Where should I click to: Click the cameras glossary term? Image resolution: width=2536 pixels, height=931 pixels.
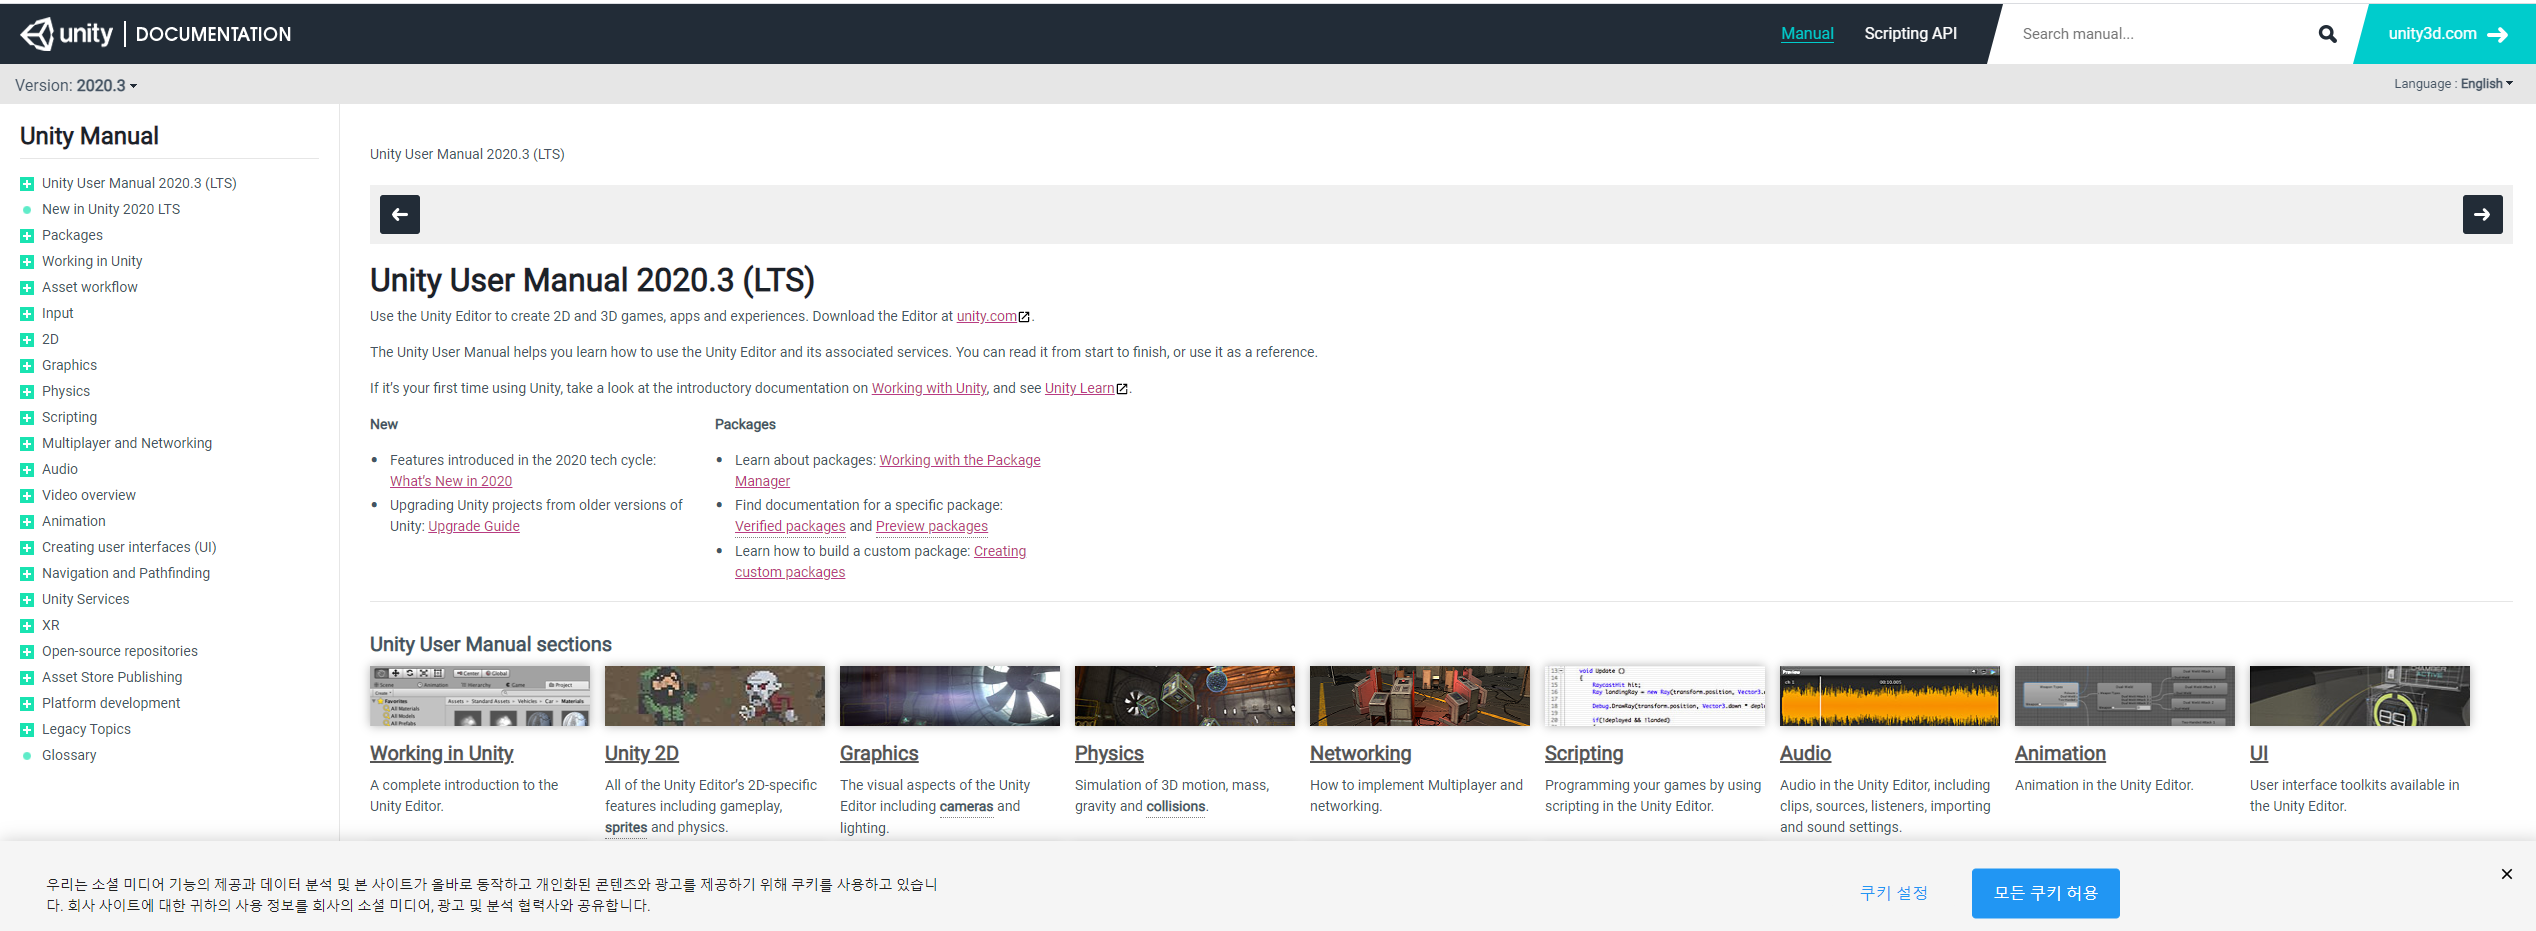[966, 806]
